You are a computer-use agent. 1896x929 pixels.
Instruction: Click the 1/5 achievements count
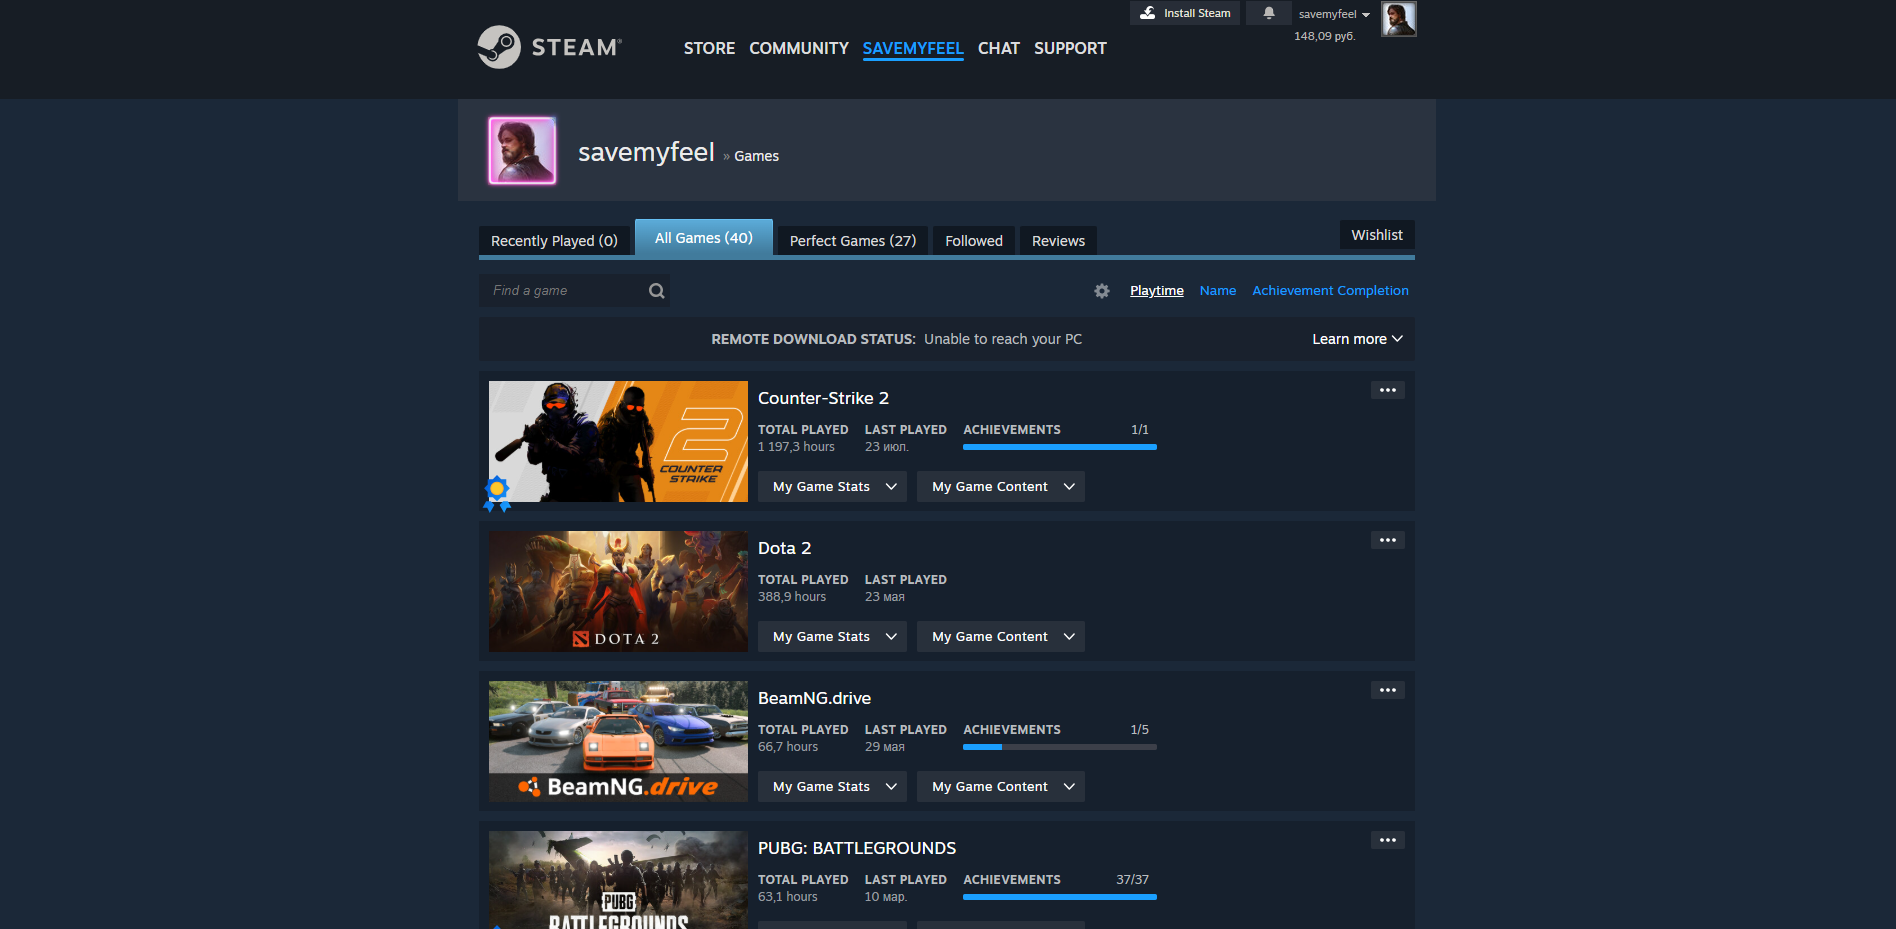(x=1139, y=730)
